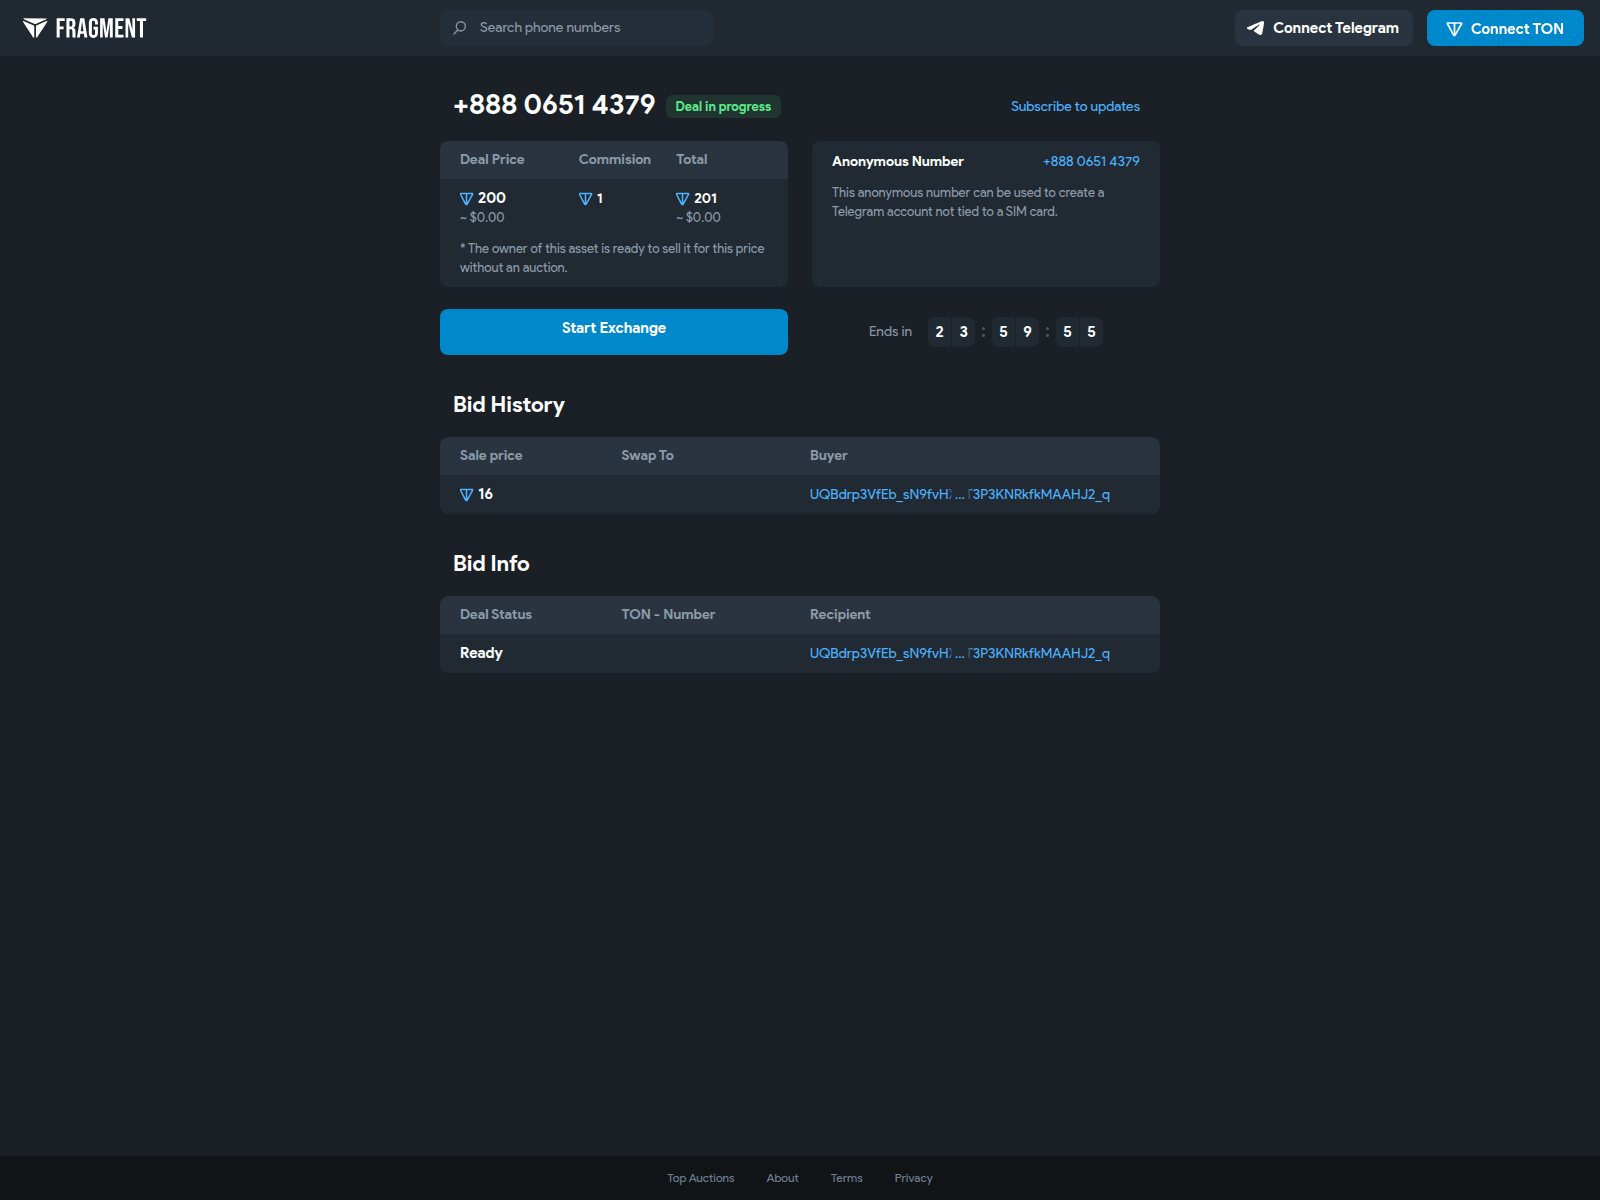Click the TON icon beside bid price 16

[465, 493]
